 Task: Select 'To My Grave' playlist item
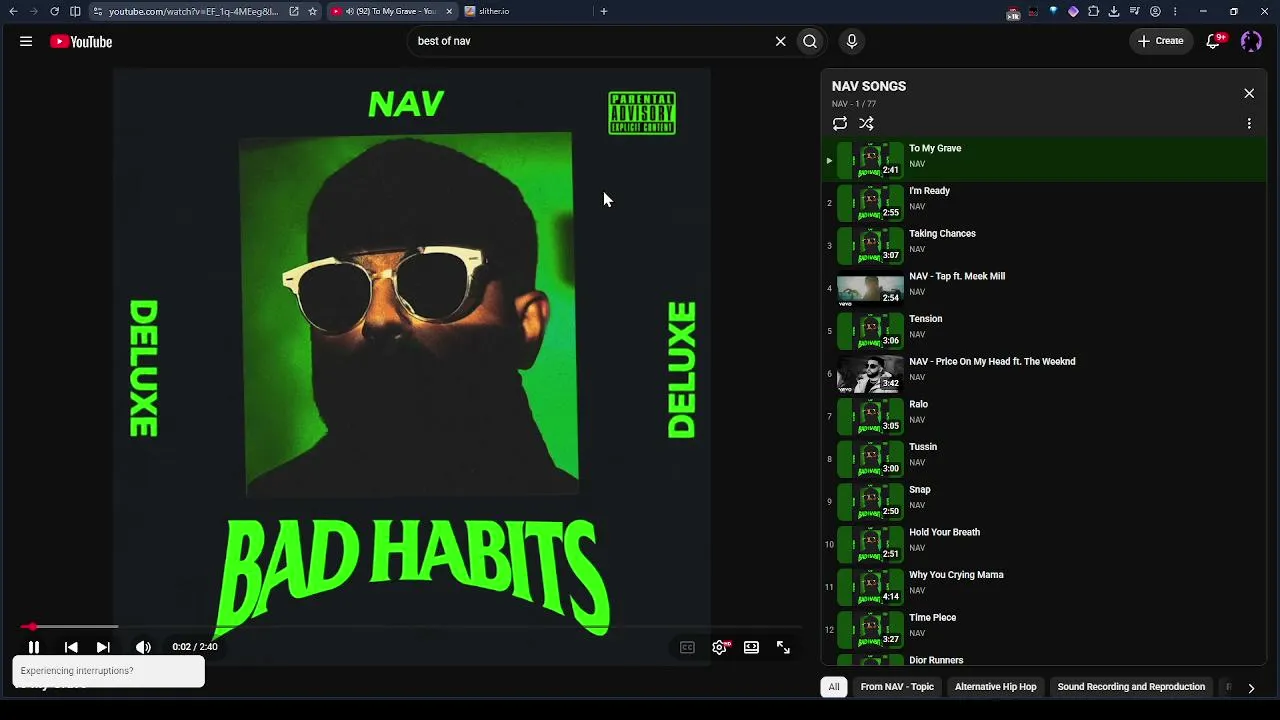pos(1044,160)
